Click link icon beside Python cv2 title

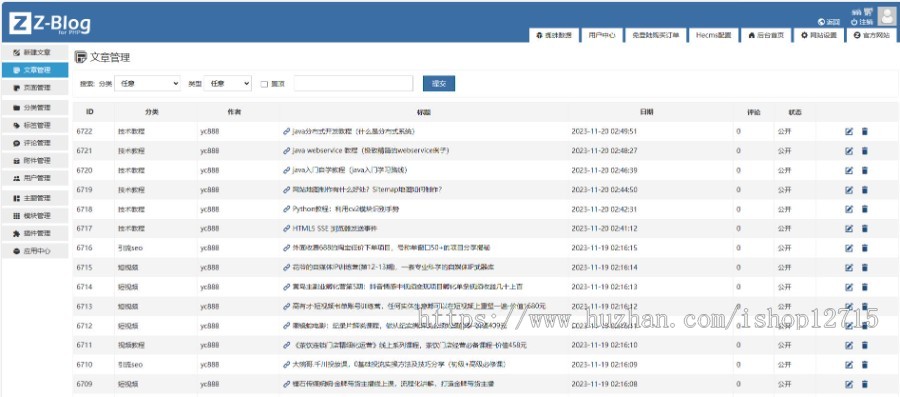(x=287, y=209)
